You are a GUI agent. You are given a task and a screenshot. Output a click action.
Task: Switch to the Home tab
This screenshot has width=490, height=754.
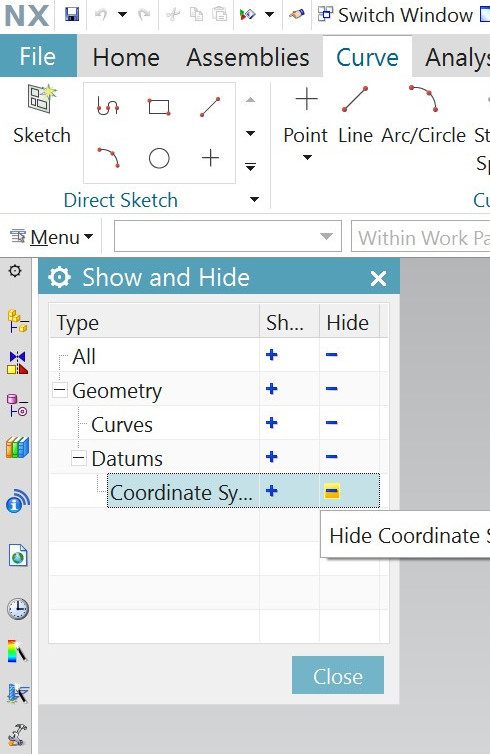[x=126, y=58]
